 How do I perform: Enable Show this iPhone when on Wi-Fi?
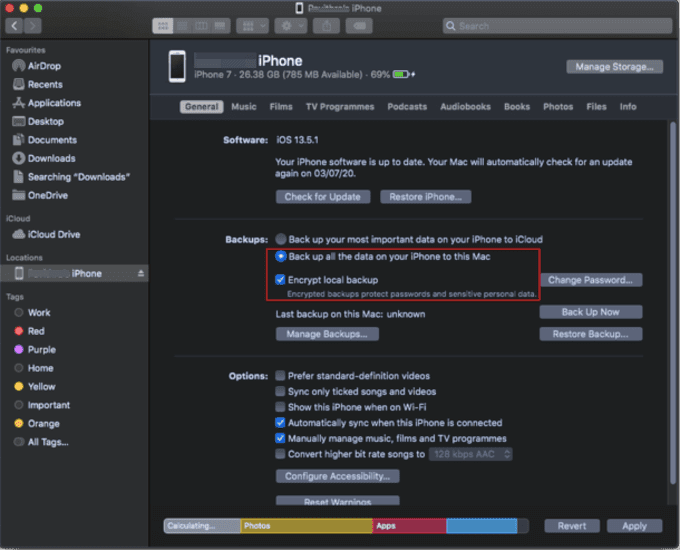[280, 407]
